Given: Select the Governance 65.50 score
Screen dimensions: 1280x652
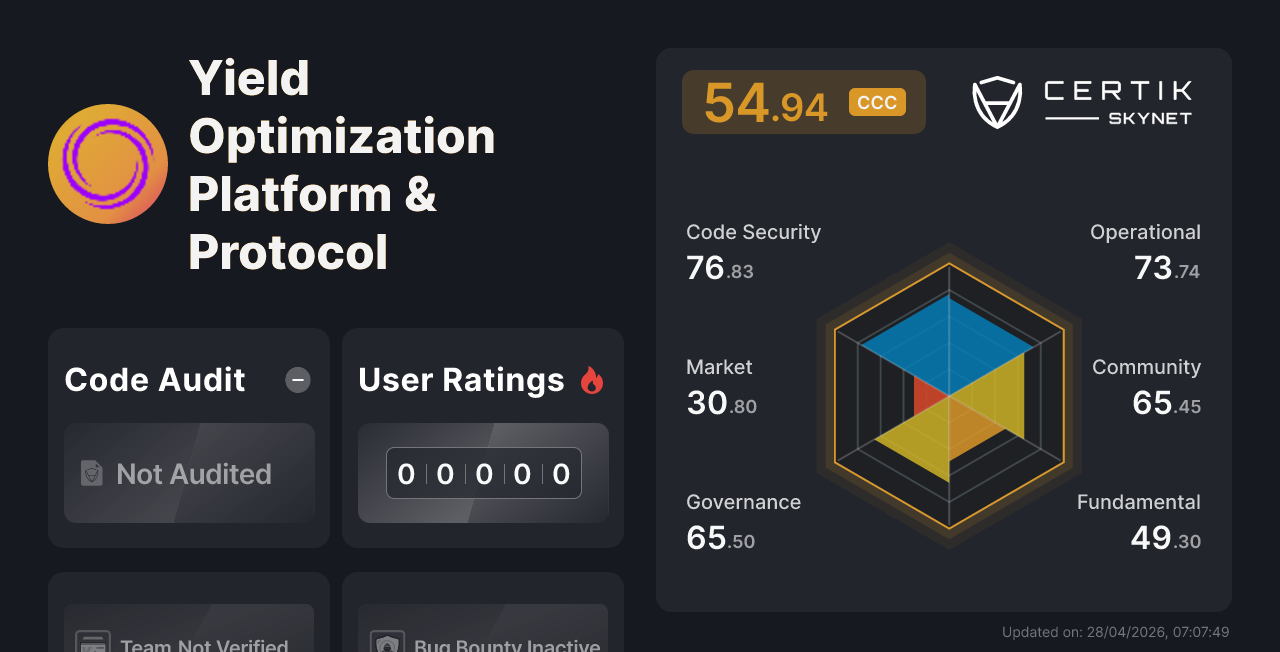Looking at the screenshot, I should (x=720, y=538).
